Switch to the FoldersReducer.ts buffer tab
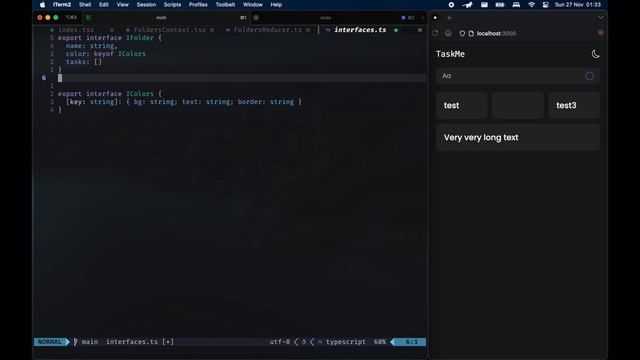The width and height of the screenshot is (640, 360). coord(267,30)
